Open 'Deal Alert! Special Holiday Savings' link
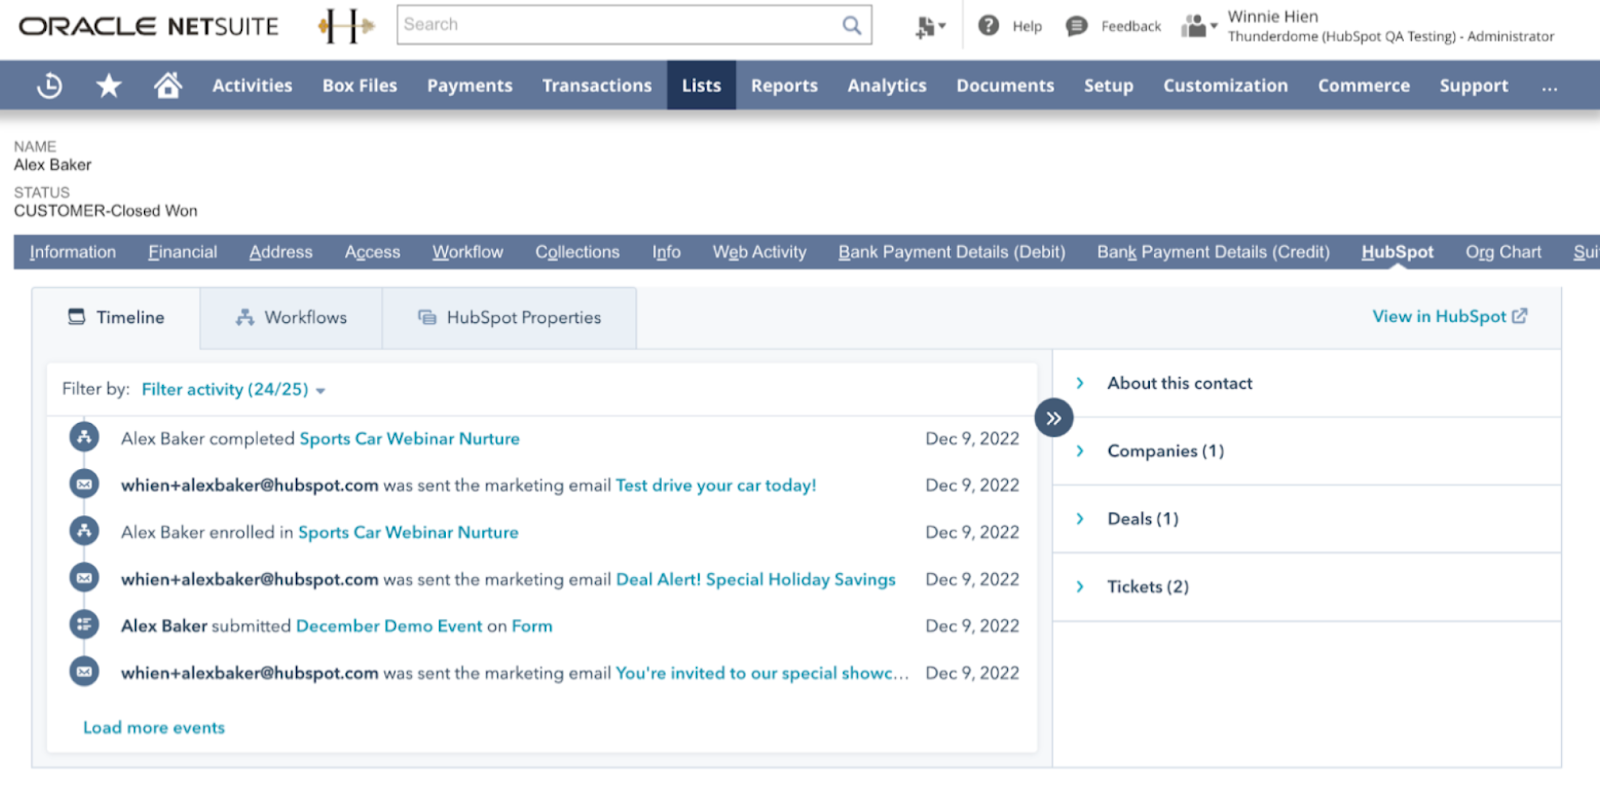 pos(756,579)
